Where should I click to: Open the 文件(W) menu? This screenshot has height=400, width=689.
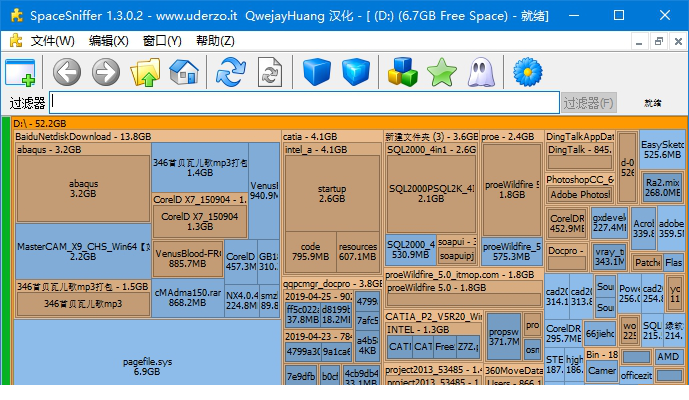[x=52, y=41]
